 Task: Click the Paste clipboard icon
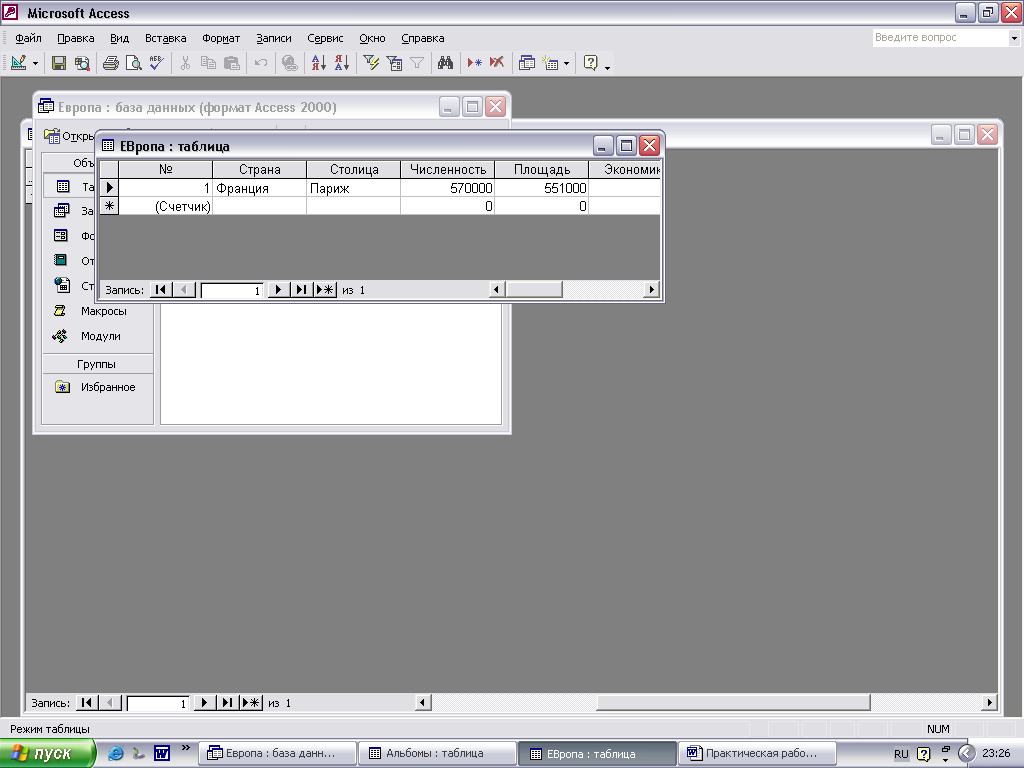point(231,63)
